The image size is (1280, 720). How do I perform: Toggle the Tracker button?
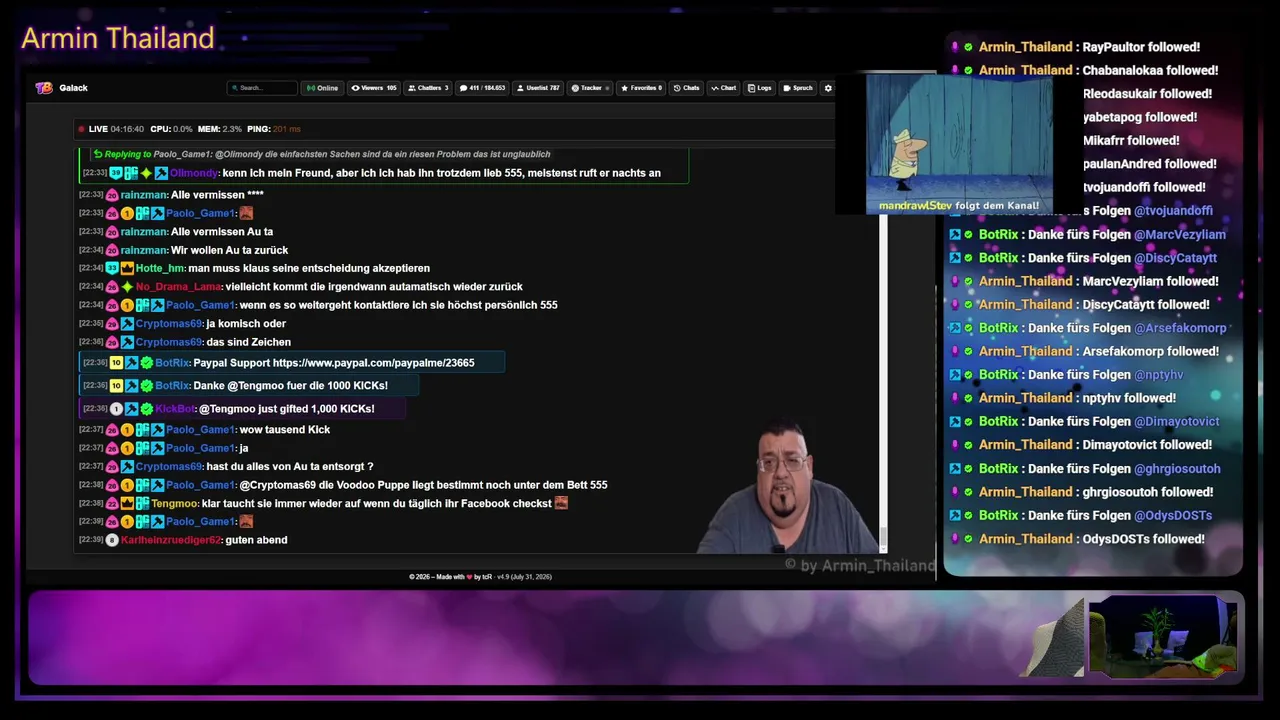pos(590,88)
